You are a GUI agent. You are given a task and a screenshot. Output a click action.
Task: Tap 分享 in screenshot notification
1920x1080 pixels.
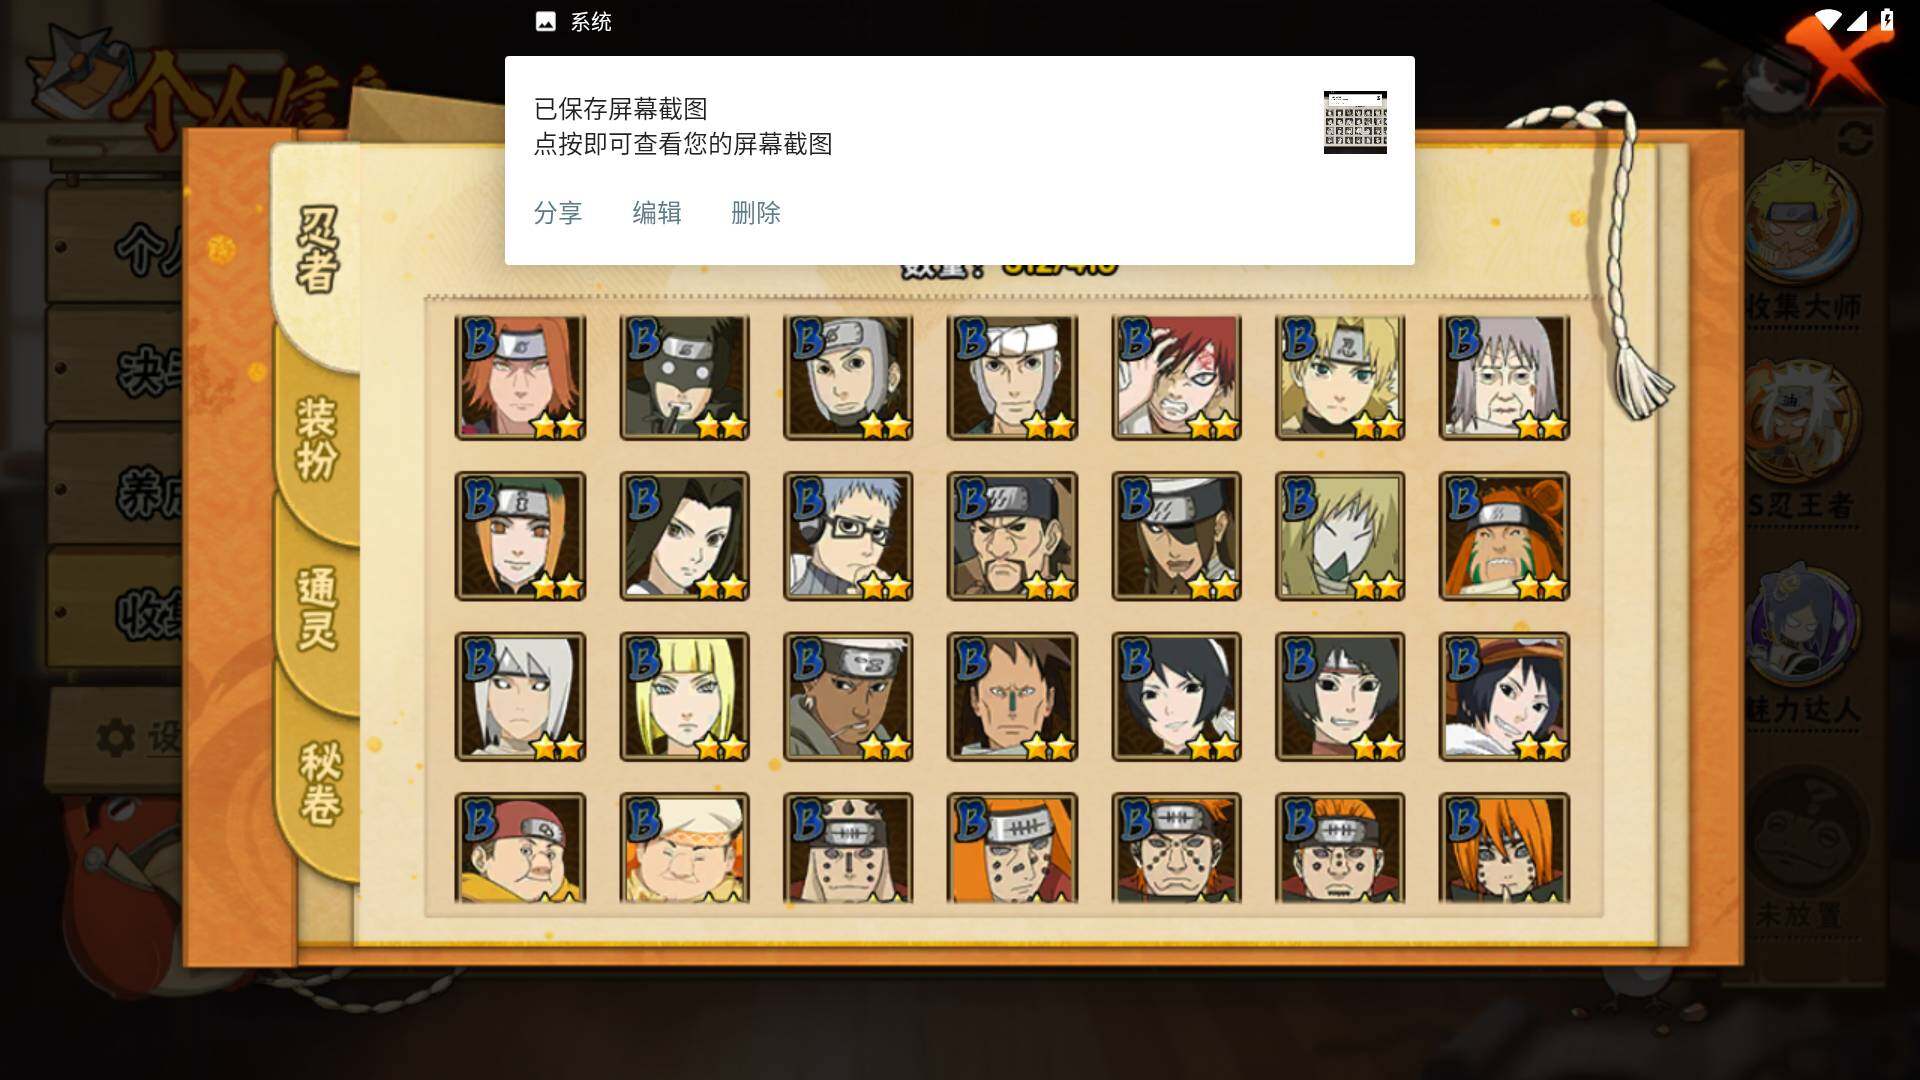(558, 213)
